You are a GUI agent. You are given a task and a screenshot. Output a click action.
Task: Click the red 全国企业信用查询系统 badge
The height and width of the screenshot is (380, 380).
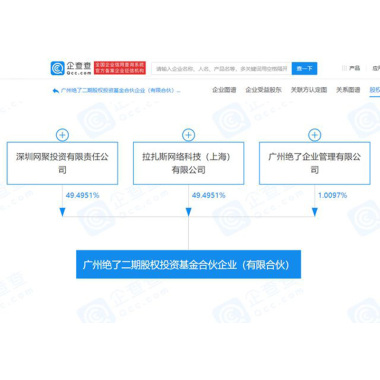coord(120,68)
